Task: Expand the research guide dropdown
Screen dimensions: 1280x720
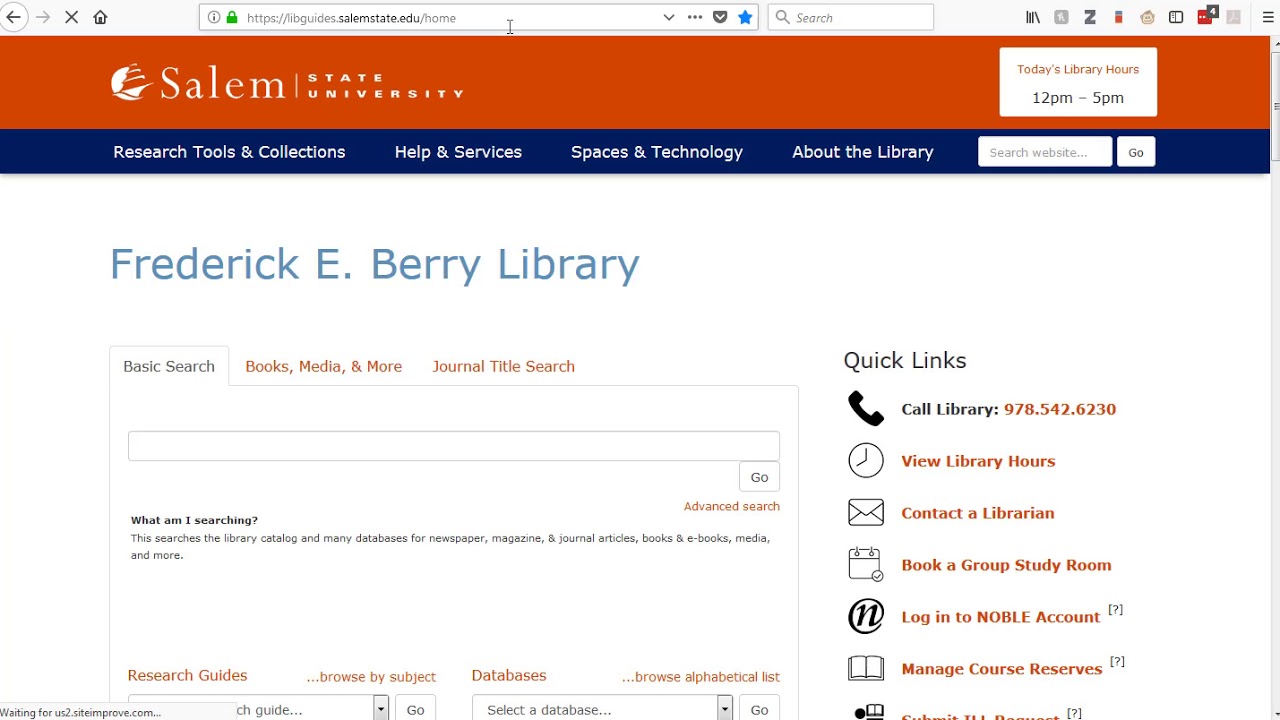Action: pos(381,709)
